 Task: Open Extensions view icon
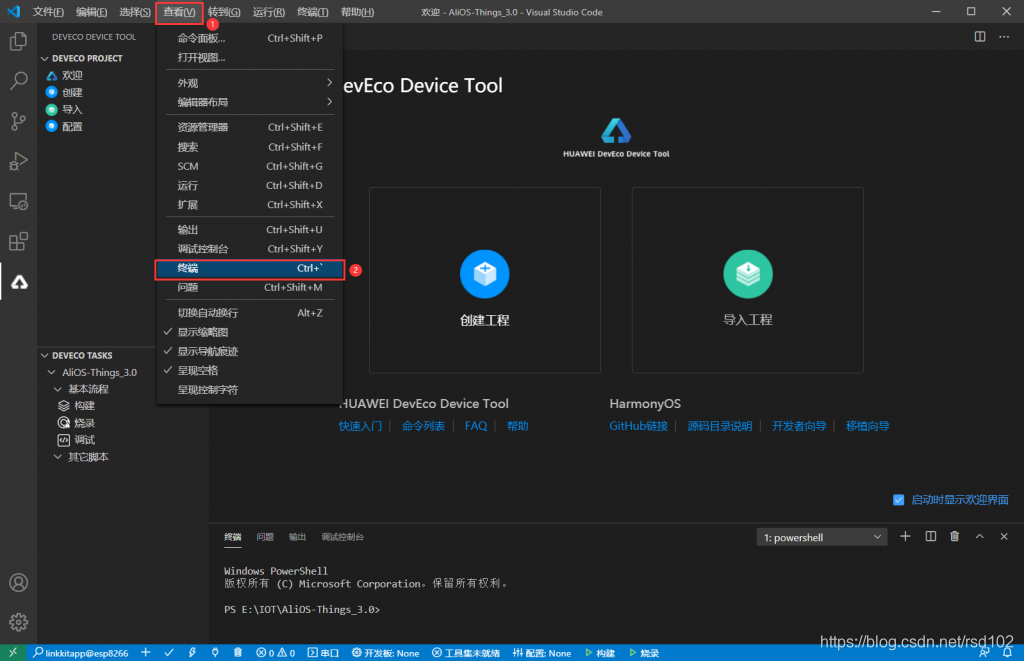[18, 242]
